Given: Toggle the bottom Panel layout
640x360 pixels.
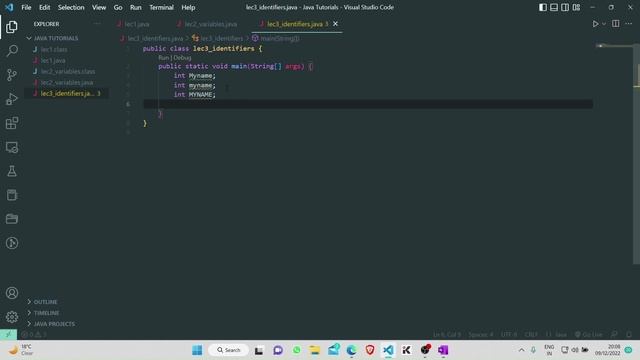Looking at the screenshot, I should pos(554,7).
